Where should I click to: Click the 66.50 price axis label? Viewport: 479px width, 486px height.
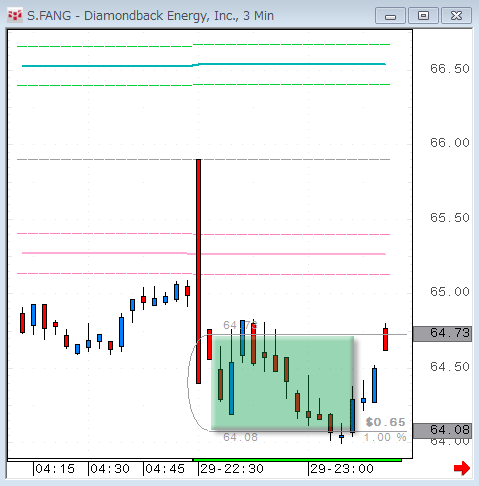(x=450, y=69)
